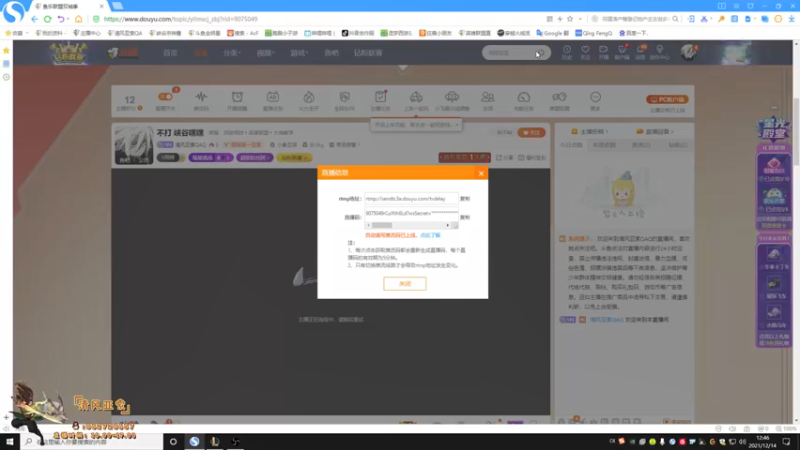Screen dimensions: 800x450
Task: Click the stream key scrollbar right arrow
Action: 447,225
